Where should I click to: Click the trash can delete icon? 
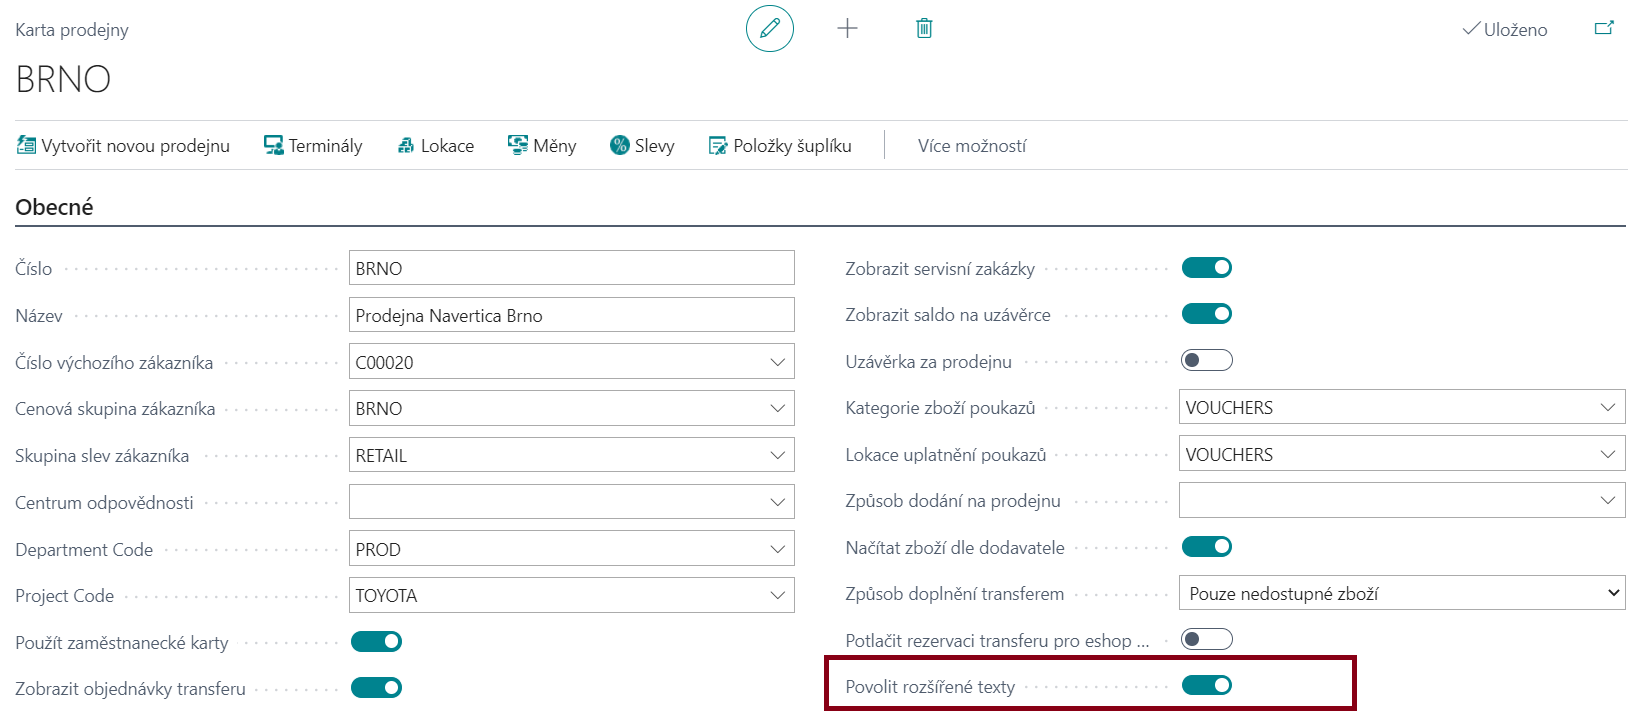pos(924,28)
